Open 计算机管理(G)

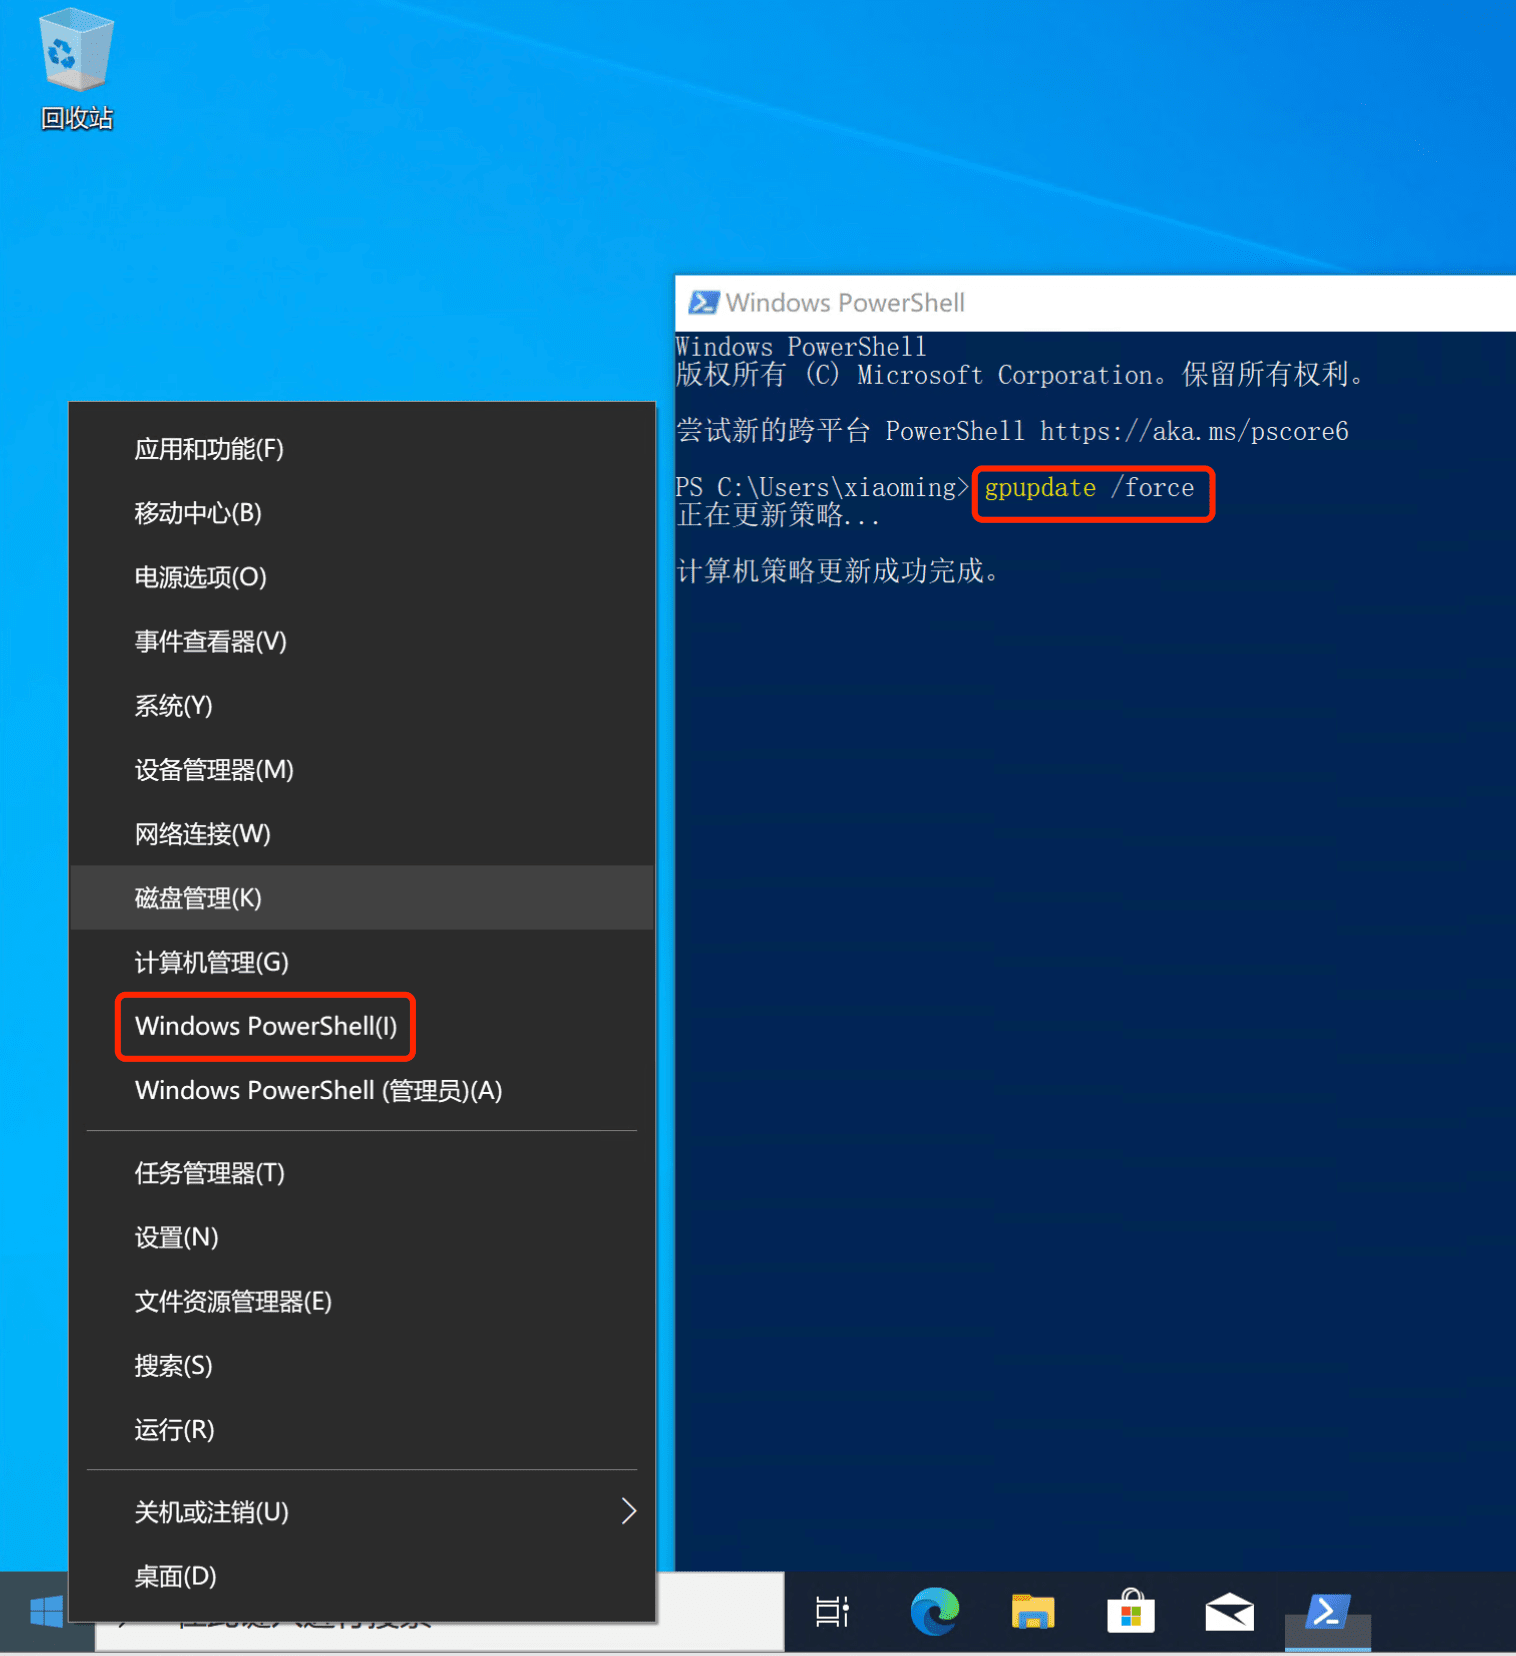362,961
